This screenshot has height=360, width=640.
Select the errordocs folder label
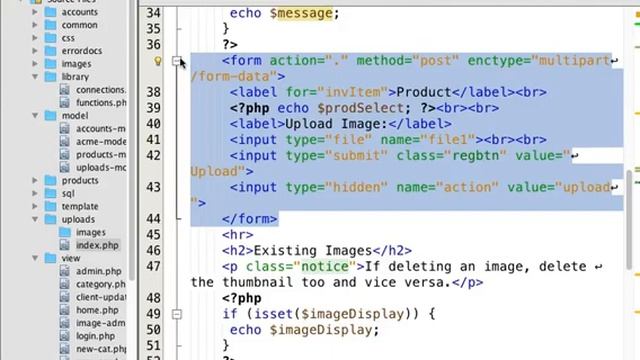(x=82, y=51)
